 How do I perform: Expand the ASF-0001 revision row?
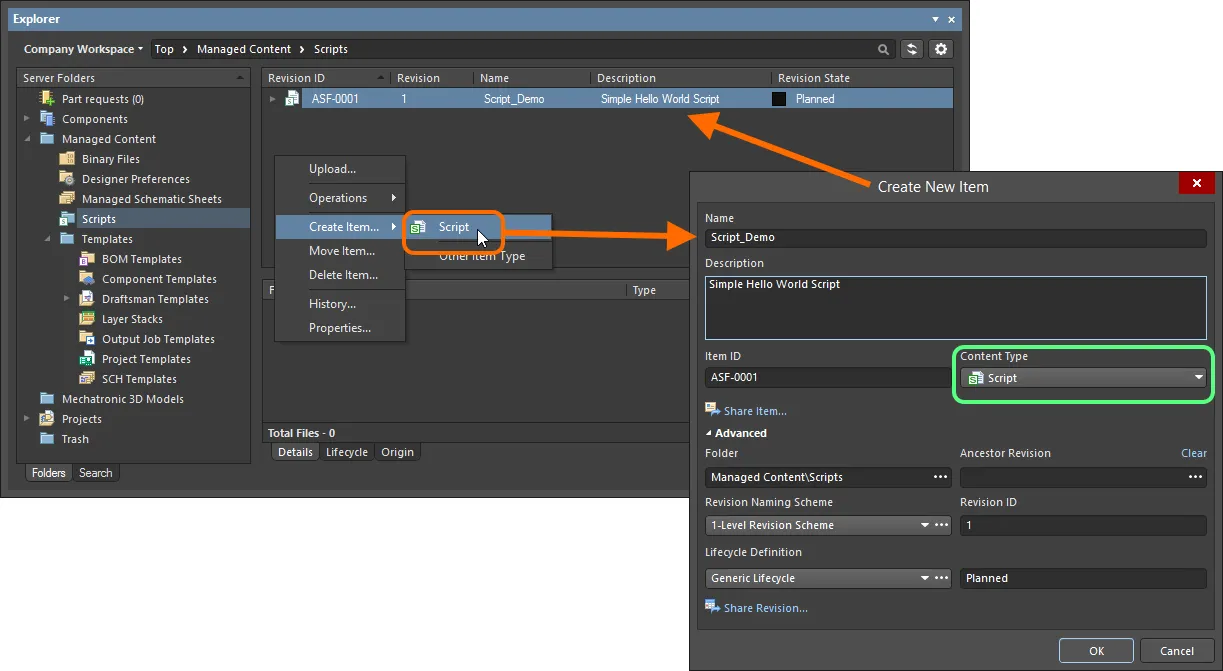coord(273,99)
